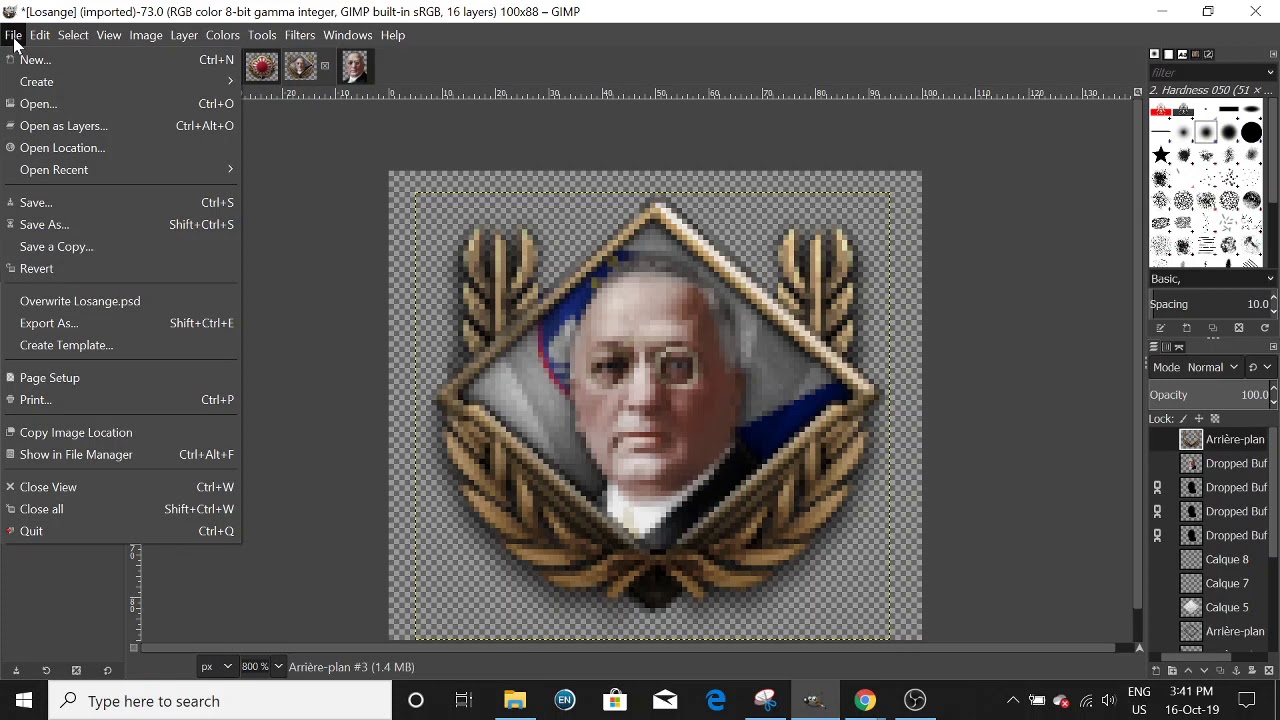Open the blend mode group switch dropdown
This screenshot has width=1280, height=720.
(1260, 367)
